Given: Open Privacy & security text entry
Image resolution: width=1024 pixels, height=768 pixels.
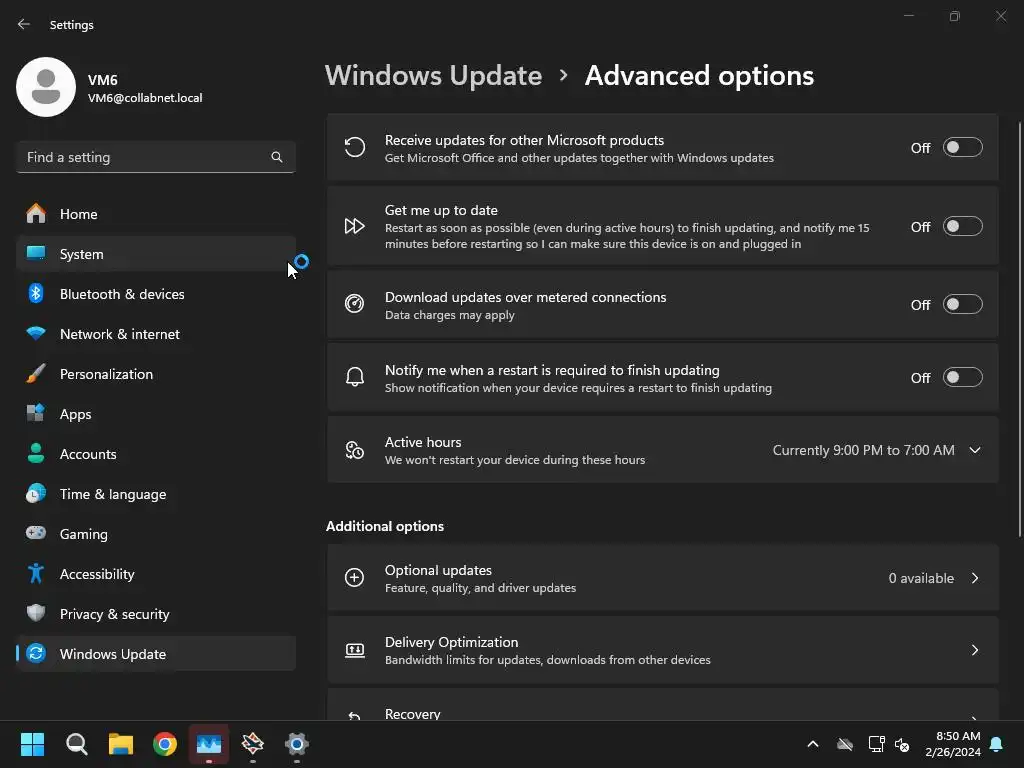Looking at the screenshot, I should pos(114,614).
